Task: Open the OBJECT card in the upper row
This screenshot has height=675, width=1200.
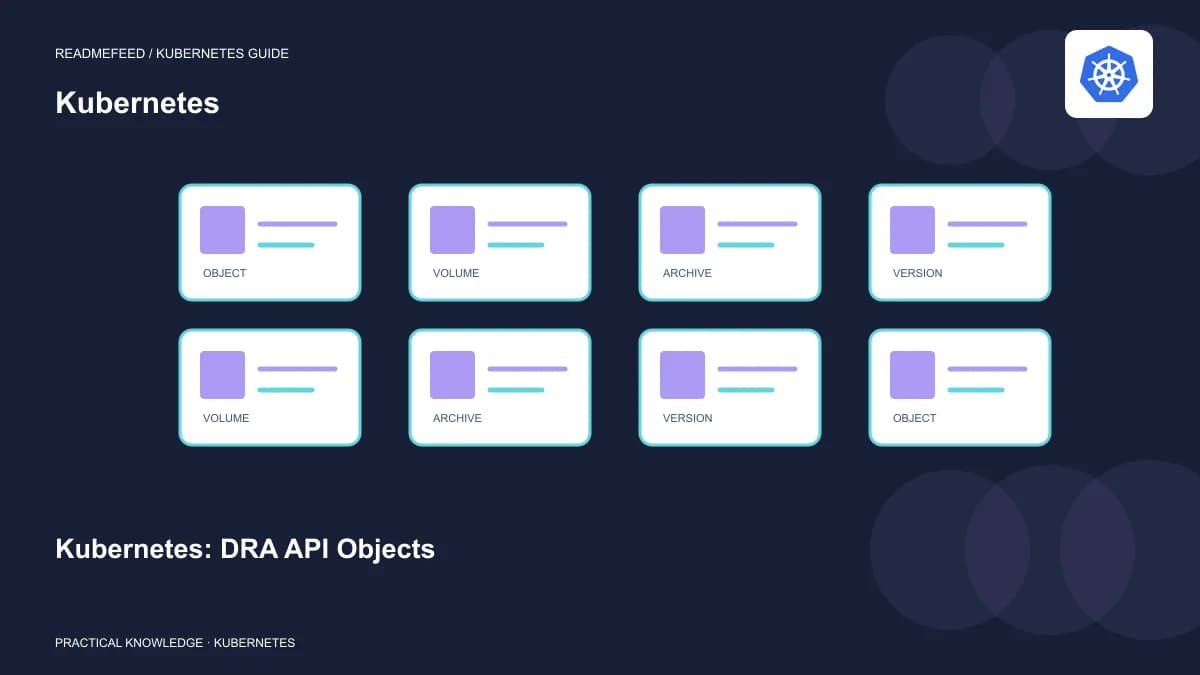Action: 270,242
